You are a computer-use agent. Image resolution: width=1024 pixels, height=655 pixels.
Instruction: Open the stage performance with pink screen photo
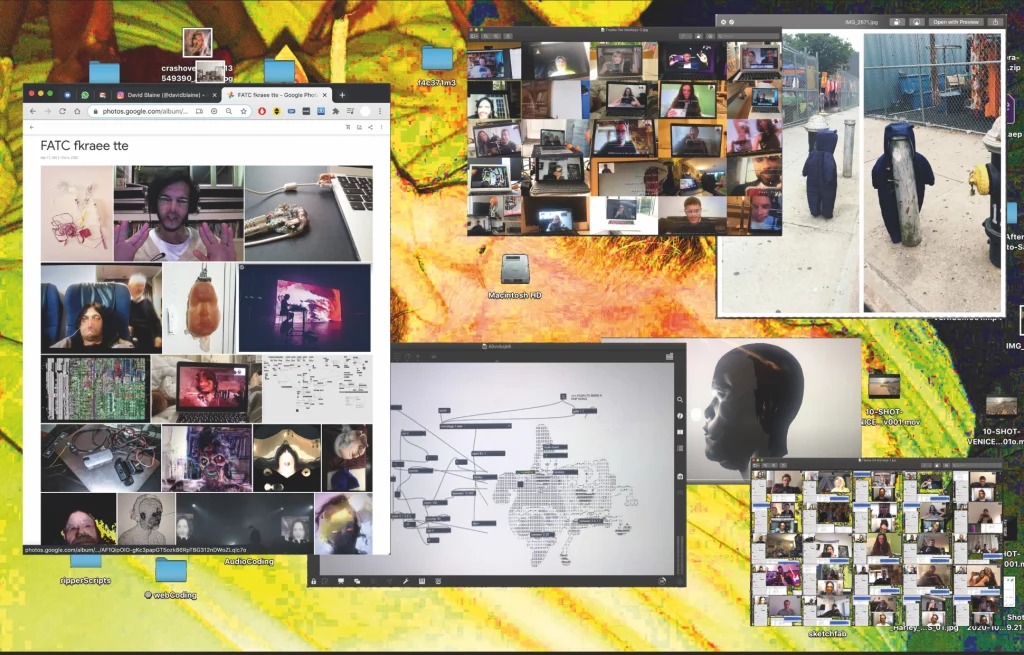tap(304, 308)
